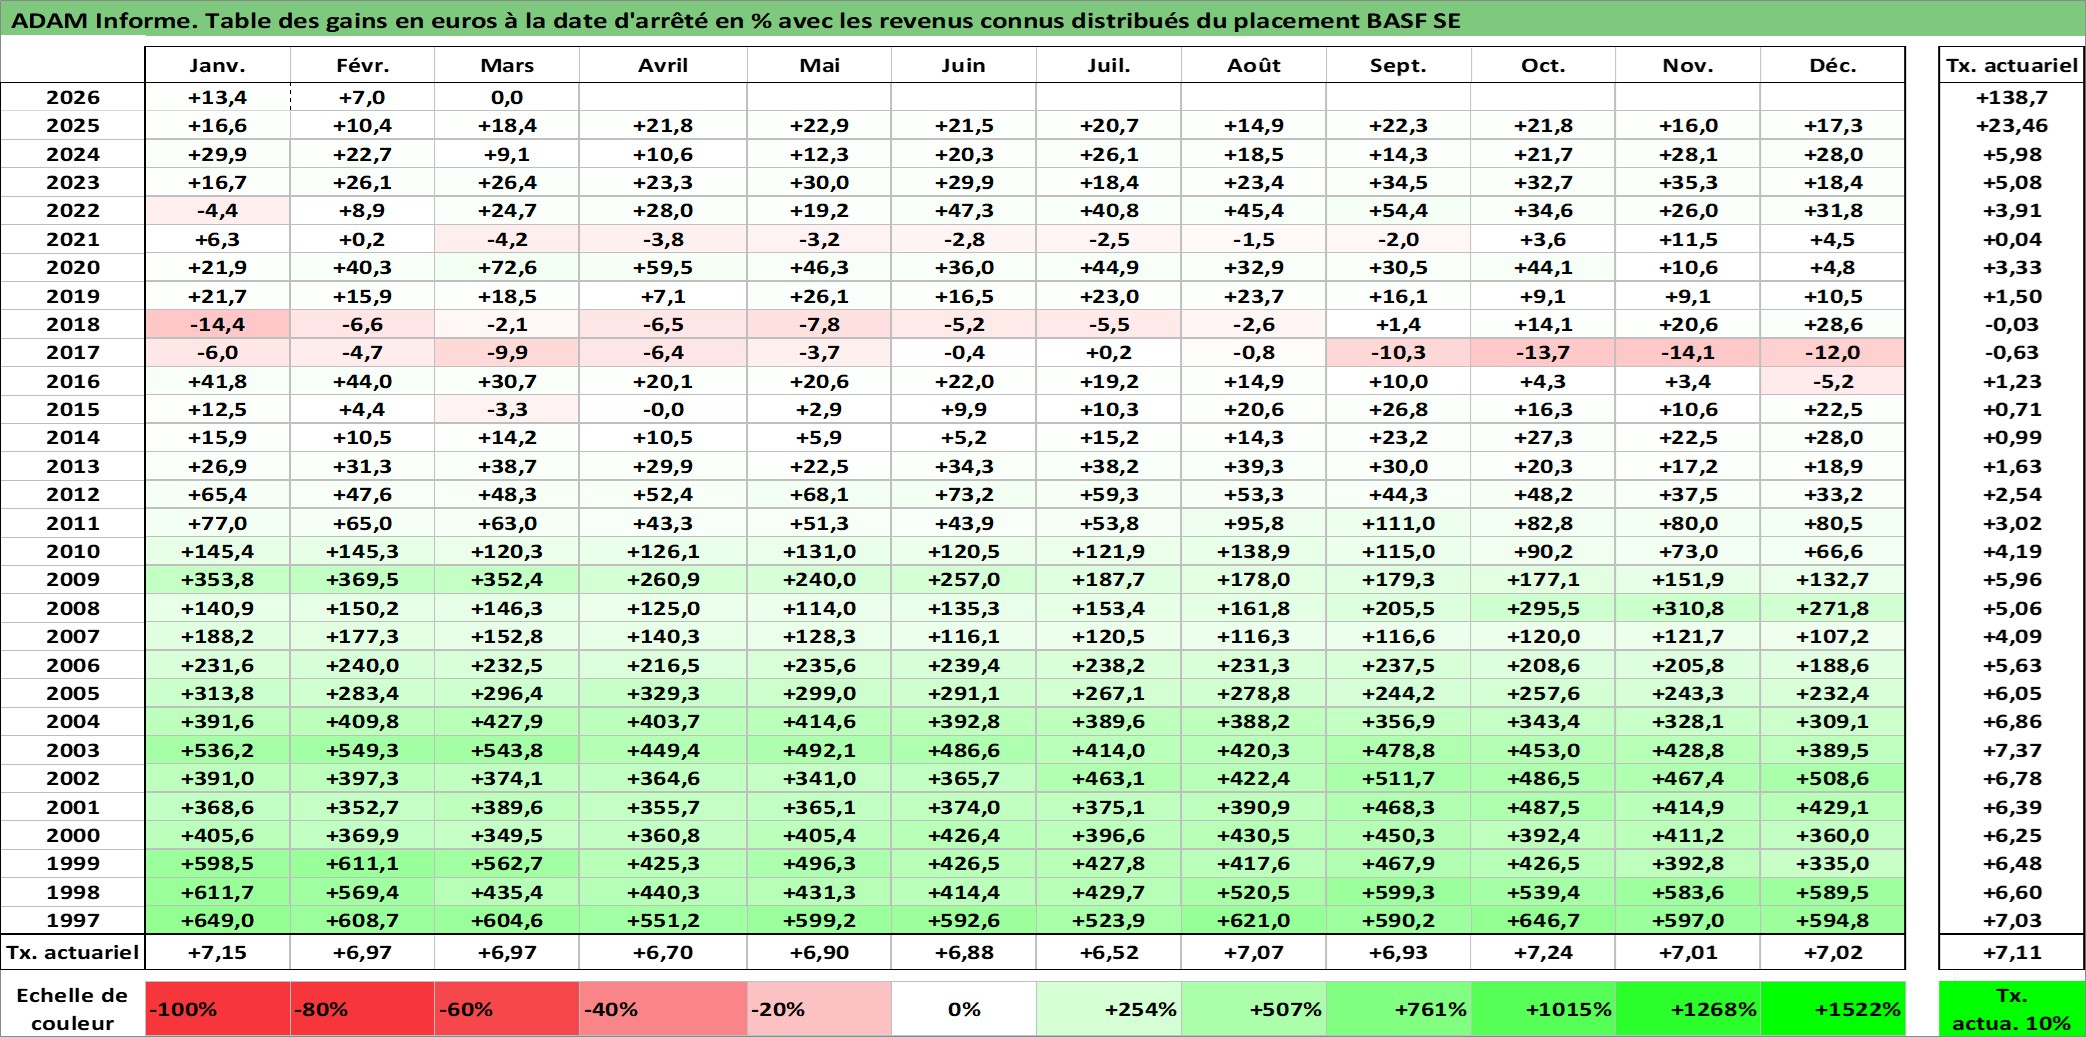Image resolution: width=2086 pixels, height=1037 pixels.
Task: Click the 'Echelle de couleur' label
Action: tap(72, 1009)
